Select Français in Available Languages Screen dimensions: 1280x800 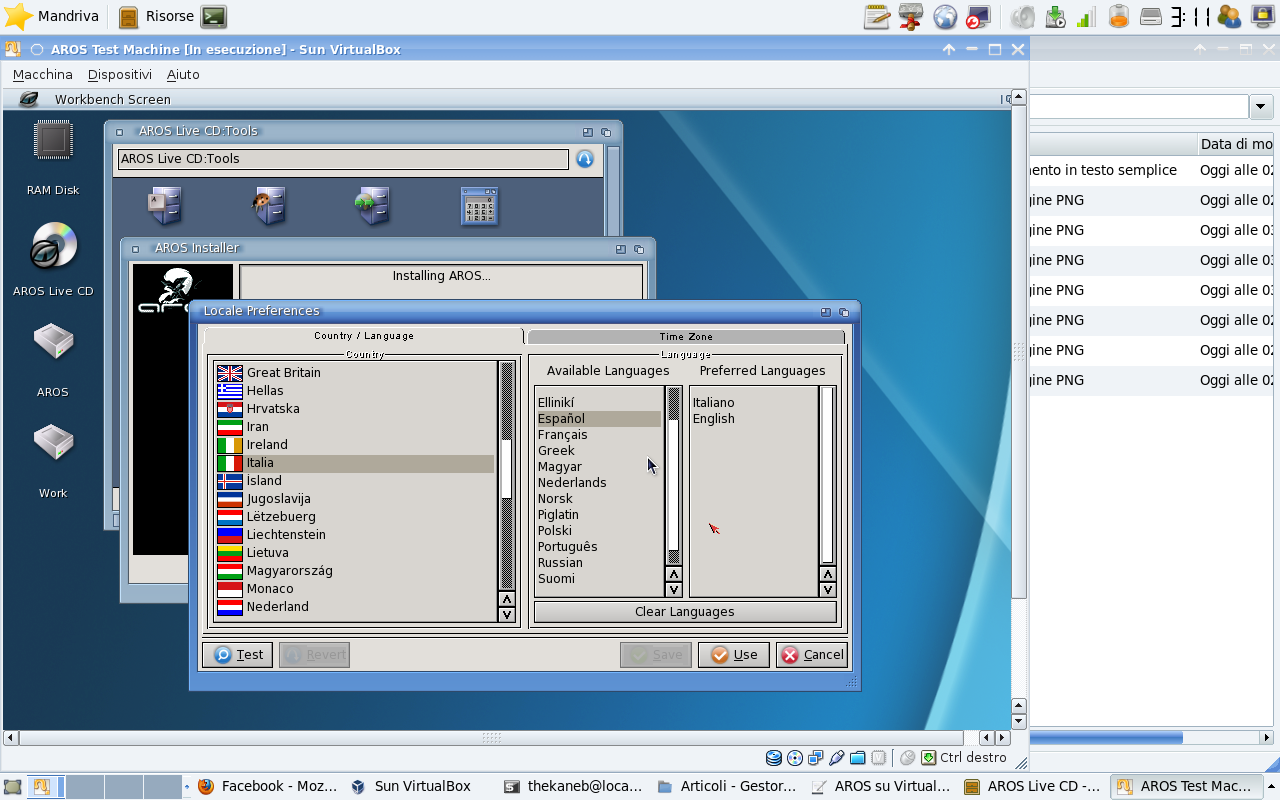(x=599, y=435)
